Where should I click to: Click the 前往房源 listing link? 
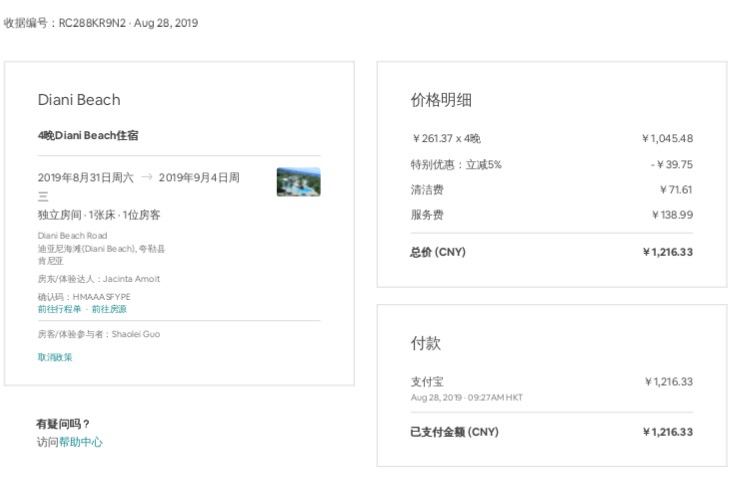tap(108, 309)
